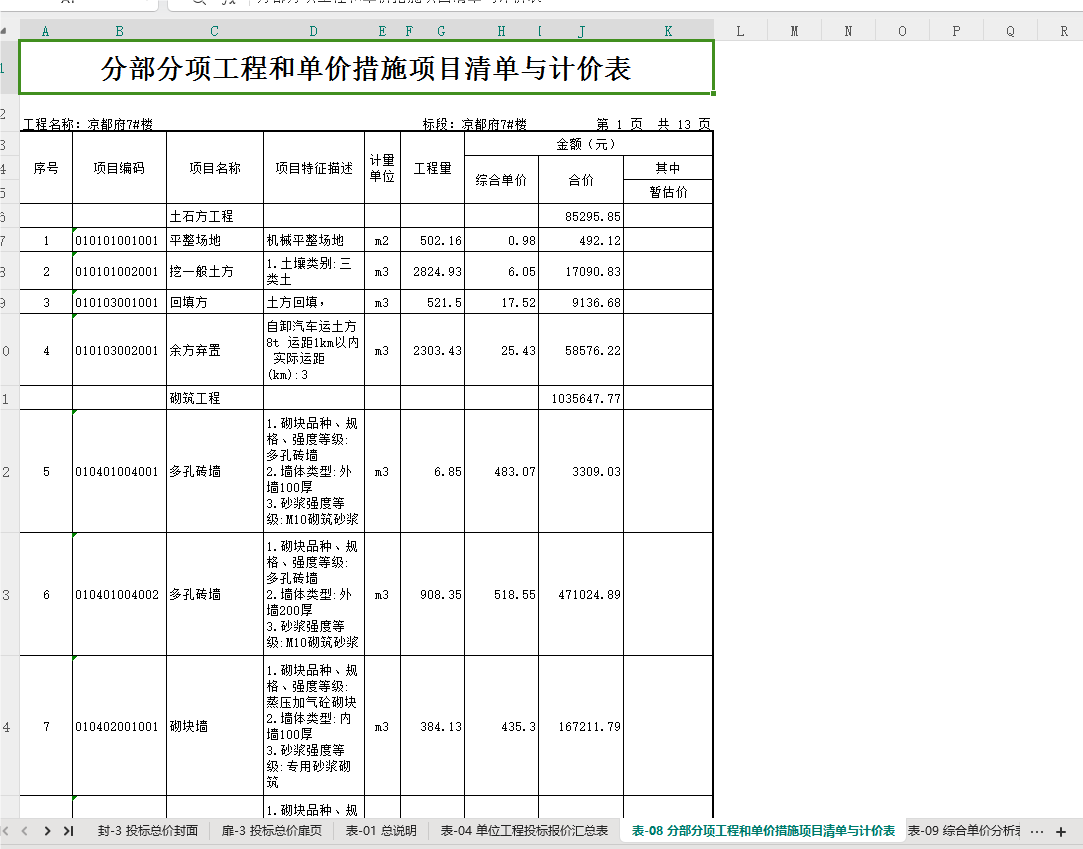Open the 表-01 总说明 sheet tab
1083x849 pixels.
[381, 831]
